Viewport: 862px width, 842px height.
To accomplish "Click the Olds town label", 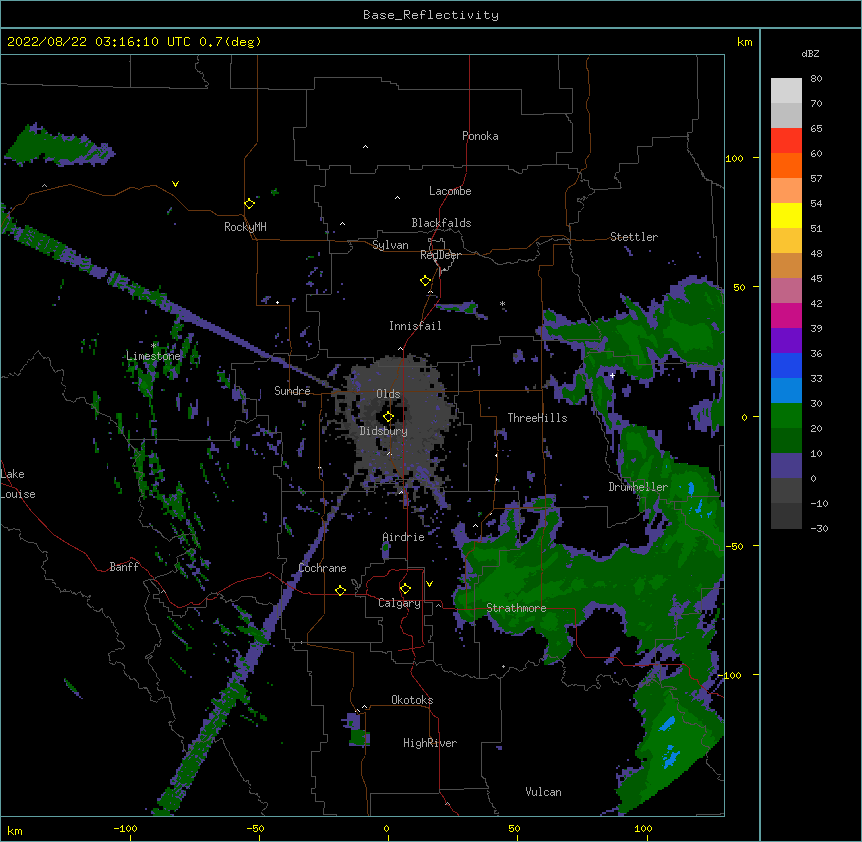I will pos(388,394).
